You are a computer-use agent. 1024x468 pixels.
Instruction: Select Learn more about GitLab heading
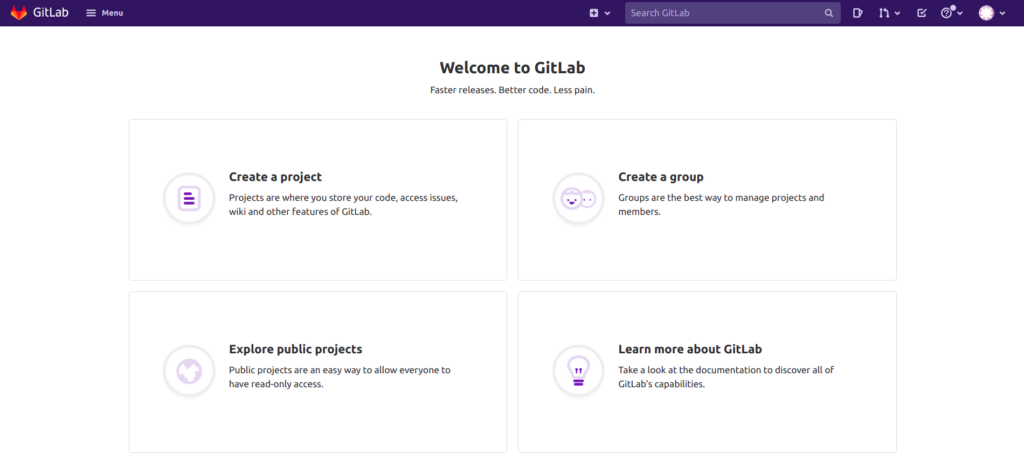(690, 349)
